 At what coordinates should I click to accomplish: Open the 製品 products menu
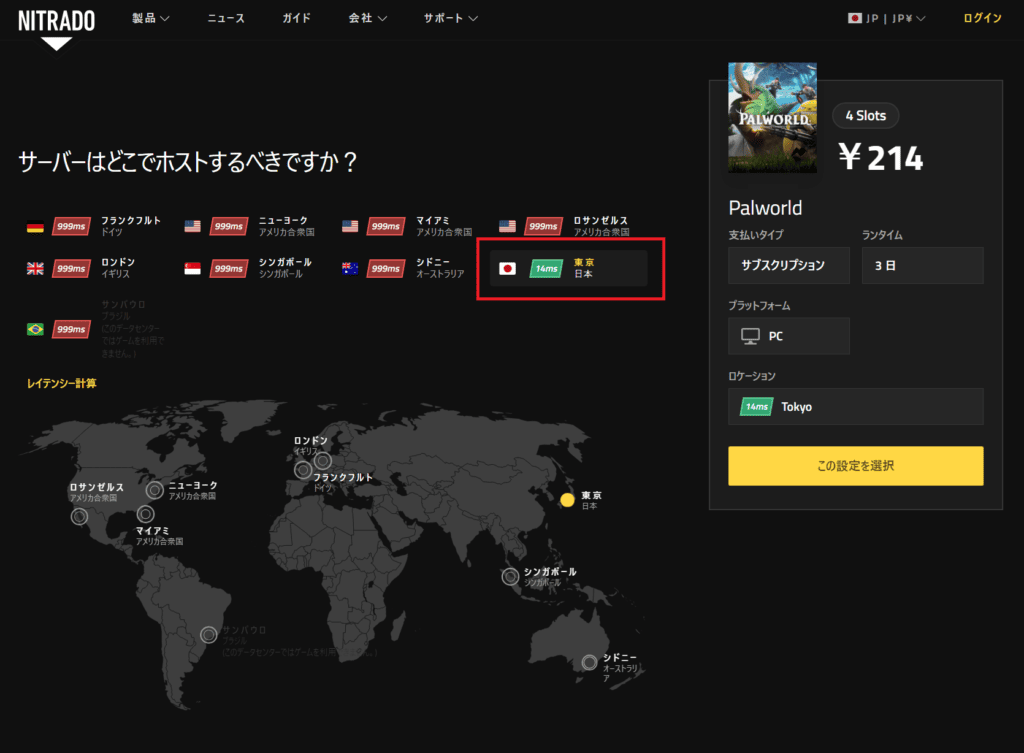[150, 18]
